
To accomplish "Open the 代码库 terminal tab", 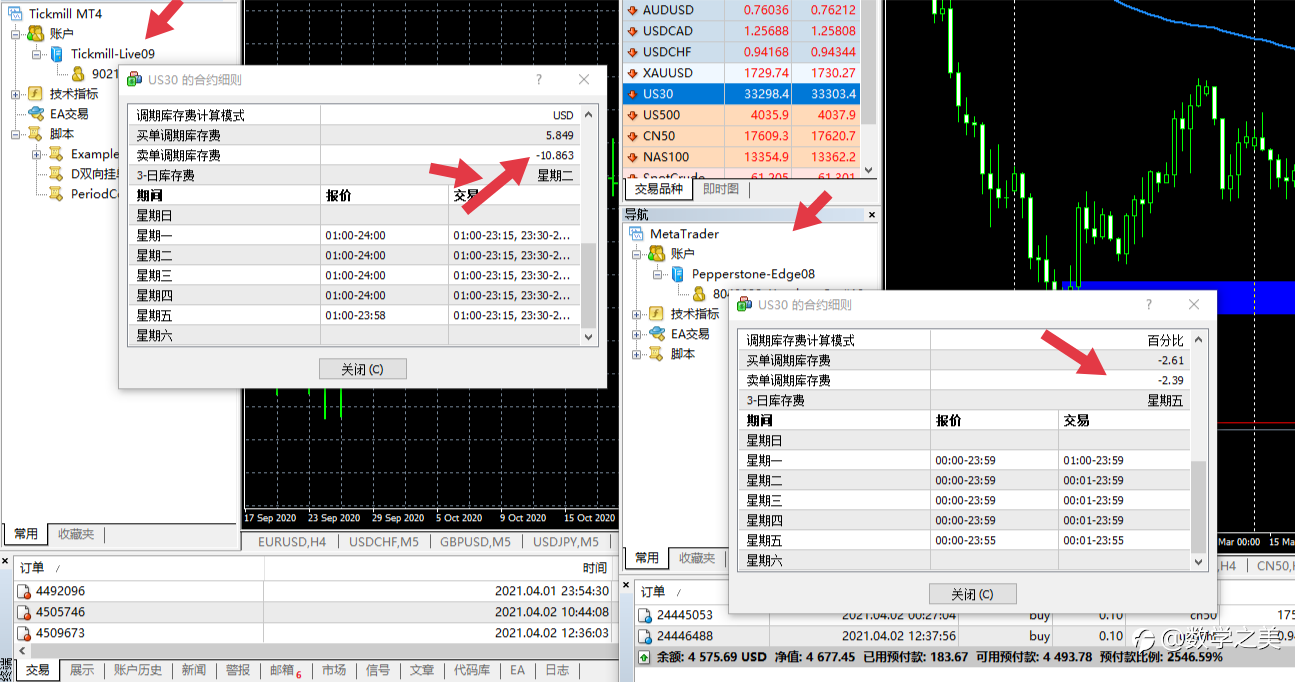I will [x=472, y=670].
